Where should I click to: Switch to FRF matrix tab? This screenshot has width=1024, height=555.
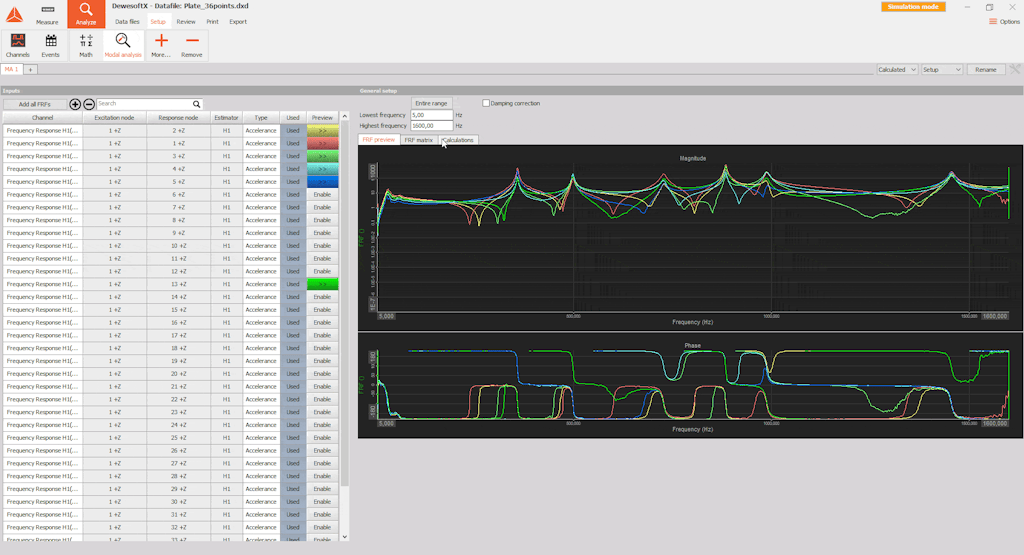[x=419, y=140]
